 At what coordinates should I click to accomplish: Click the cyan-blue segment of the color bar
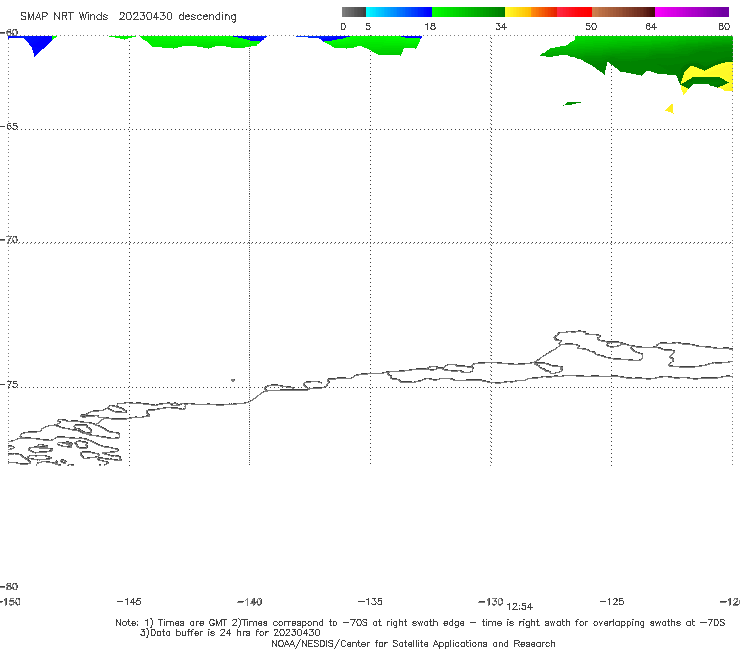(399, 12)
